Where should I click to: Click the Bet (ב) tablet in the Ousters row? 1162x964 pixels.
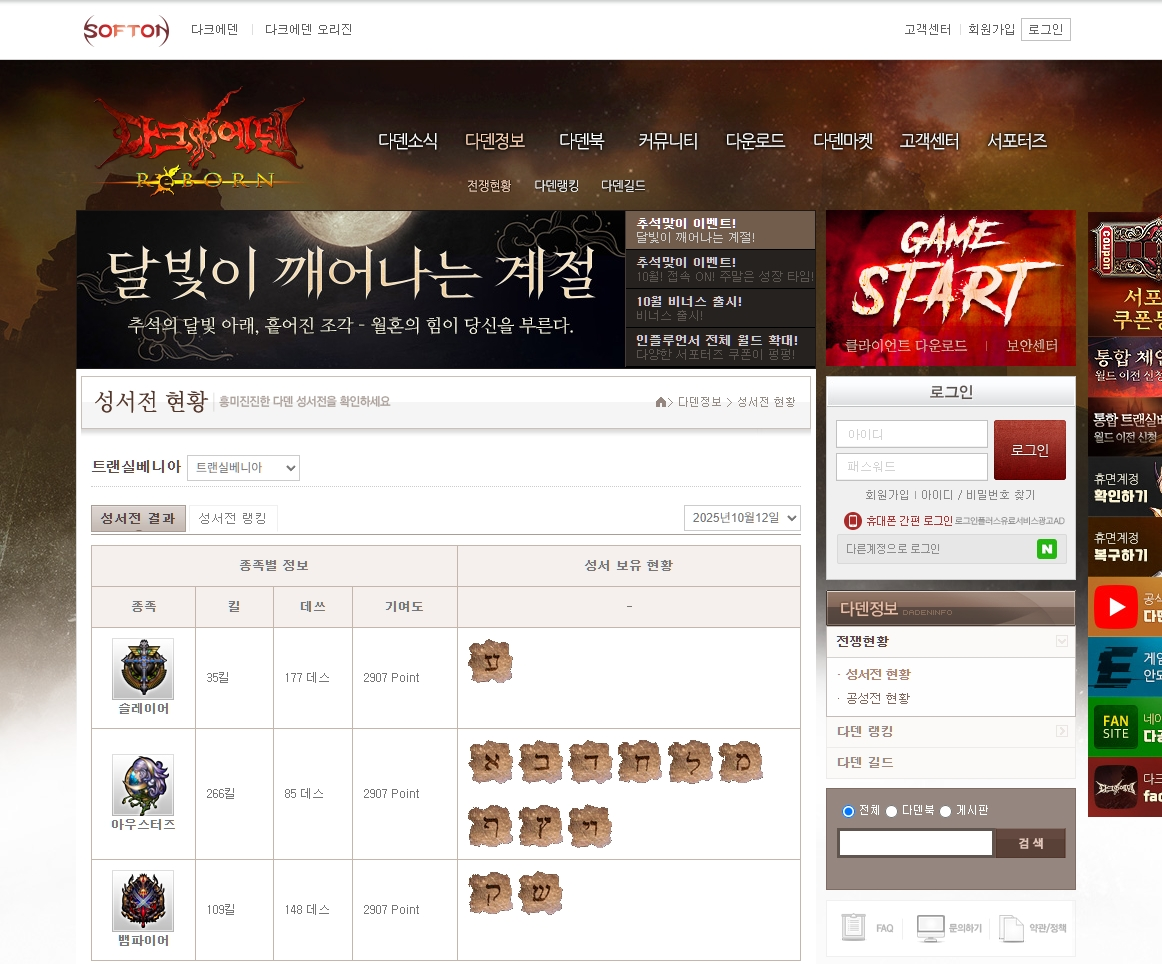pyautogui.click(x=540, y=762)
